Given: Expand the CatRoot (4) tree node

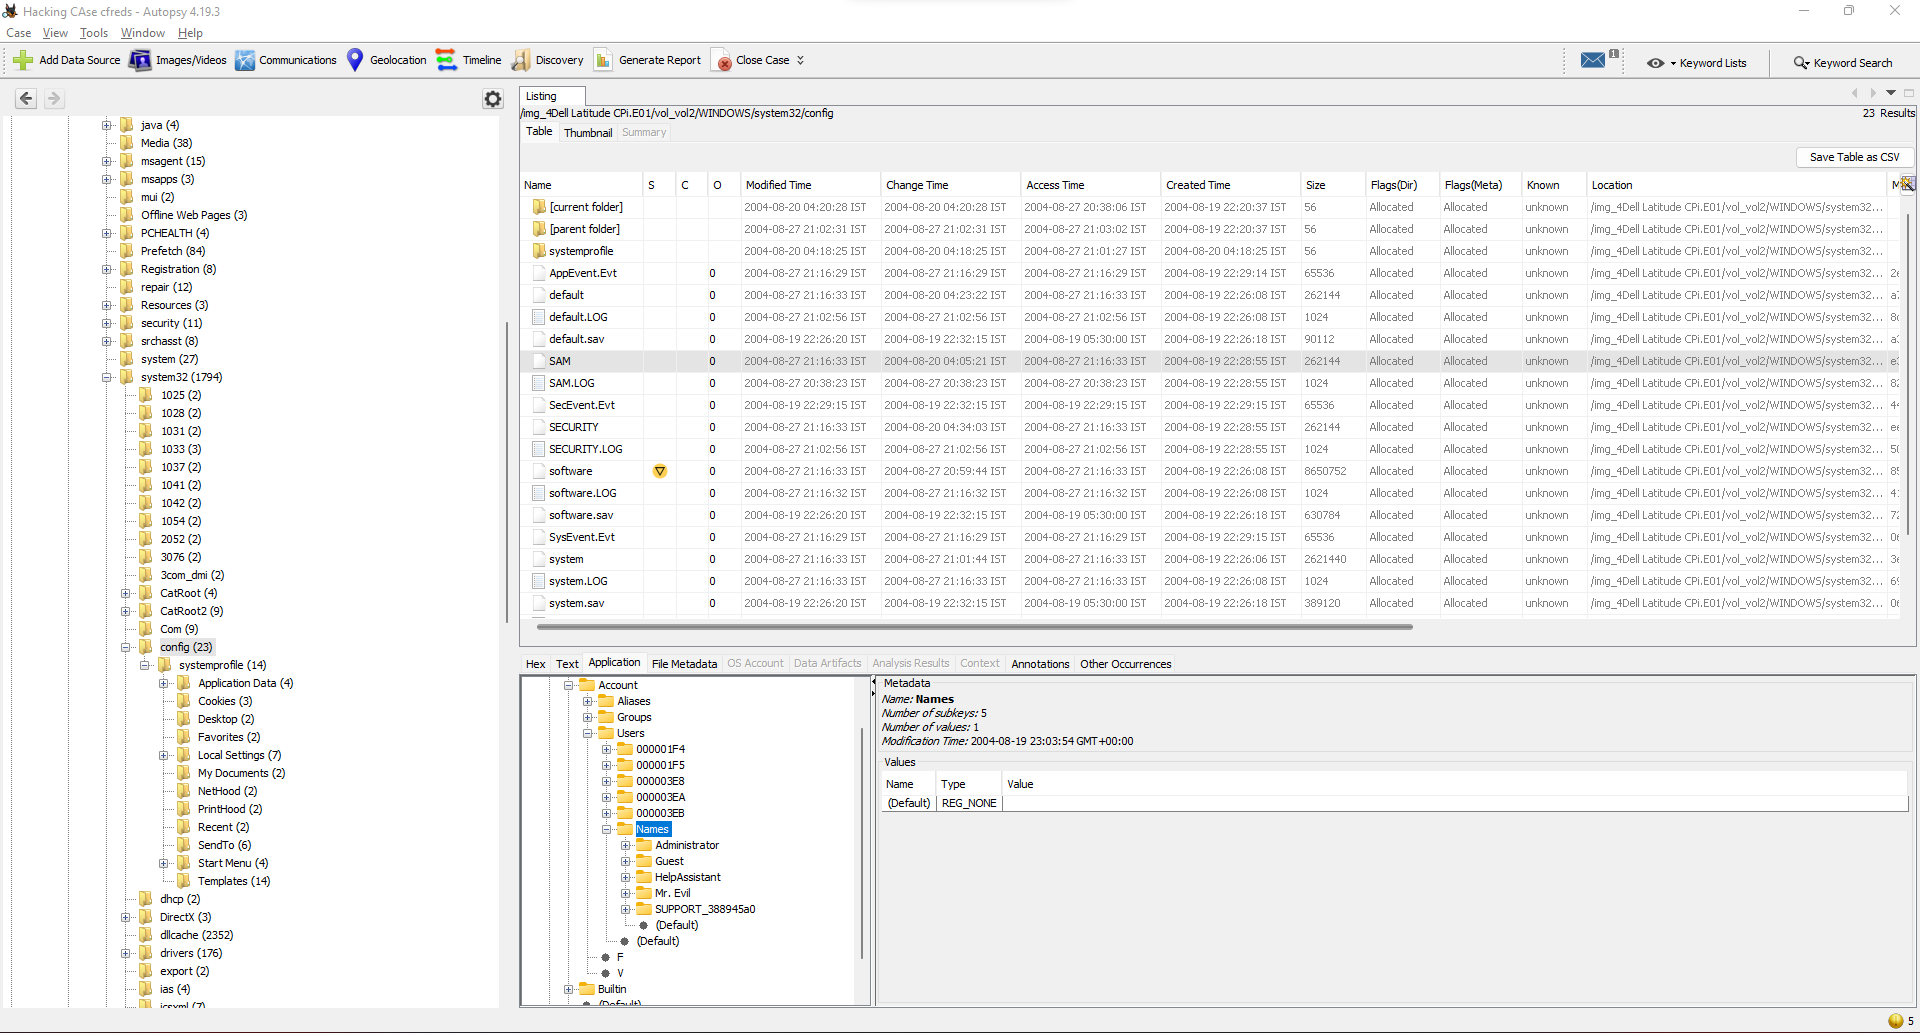Looking at the screenshot, I should tap(126, 593).
